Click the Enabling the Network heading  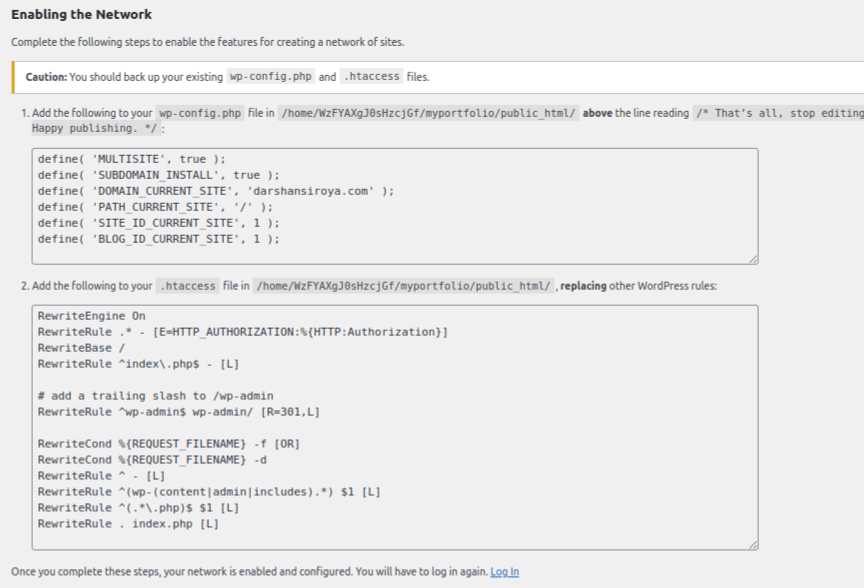[82, 14]
